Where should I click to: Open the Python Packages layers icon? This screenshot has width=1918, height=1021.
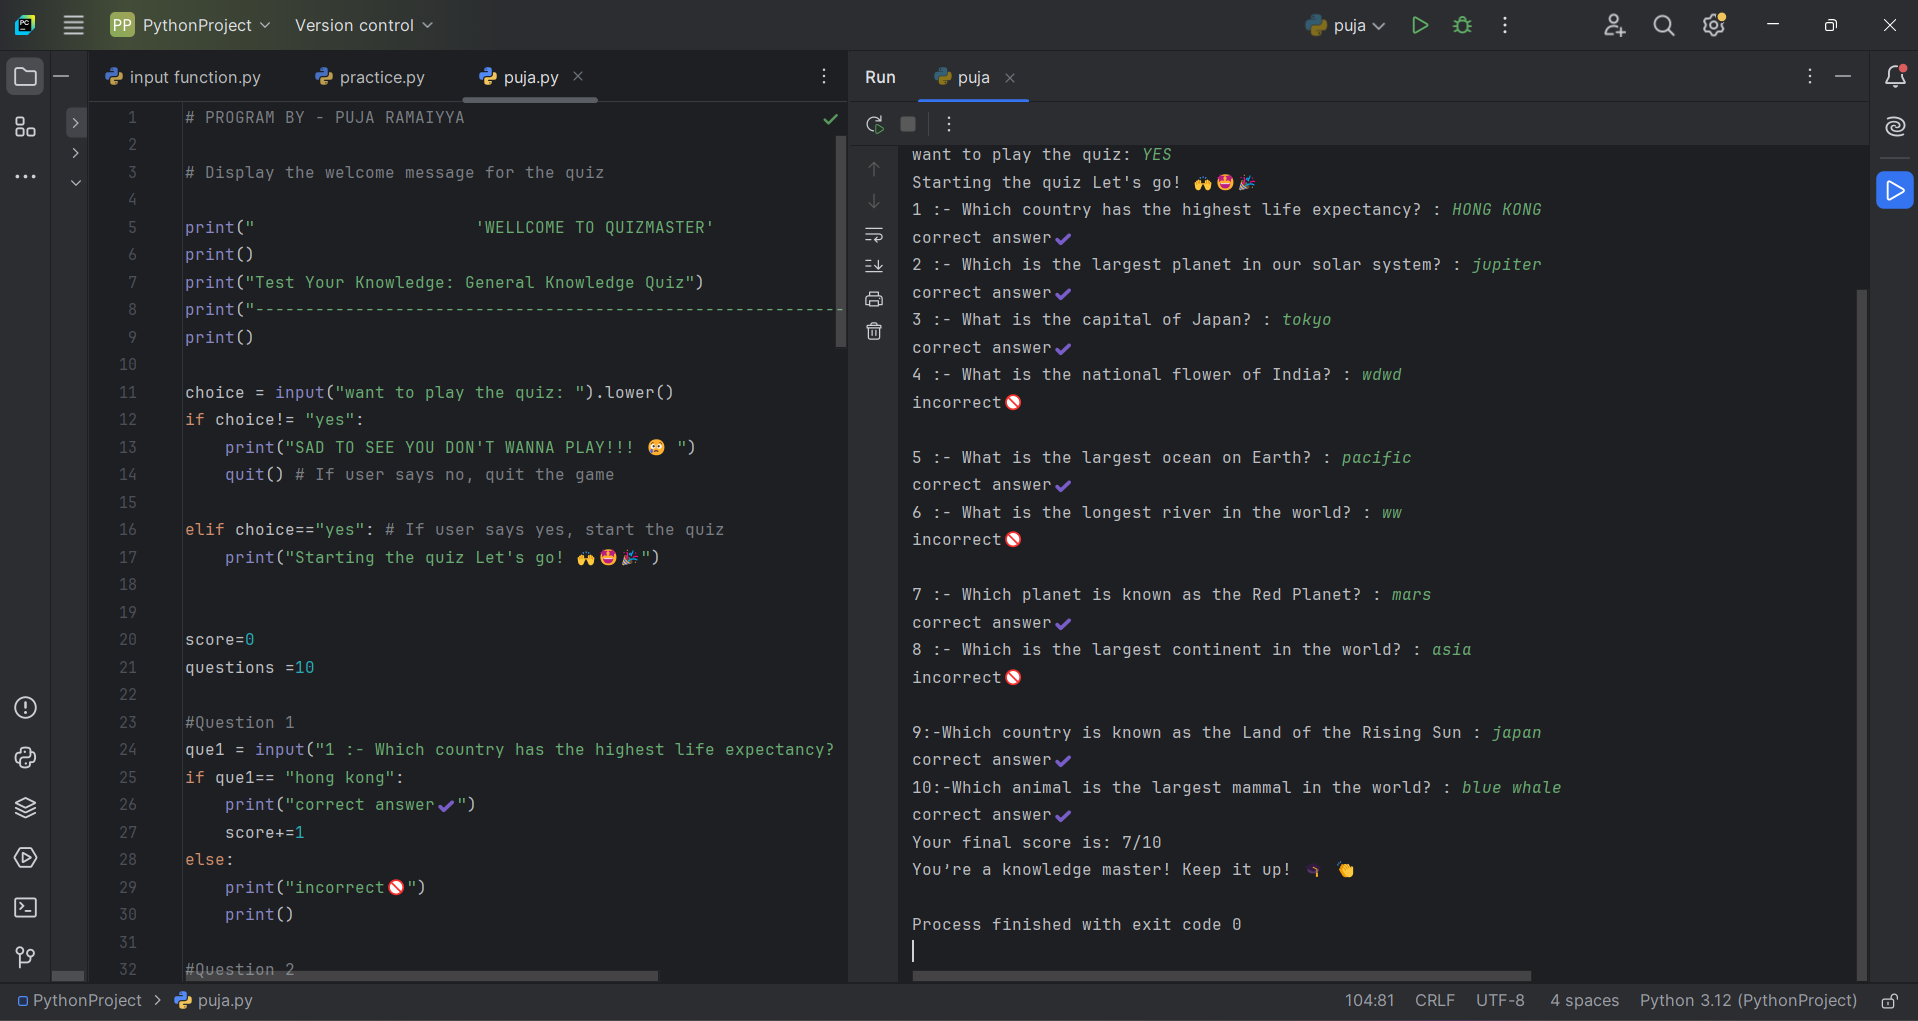click(x=25, y=808)
